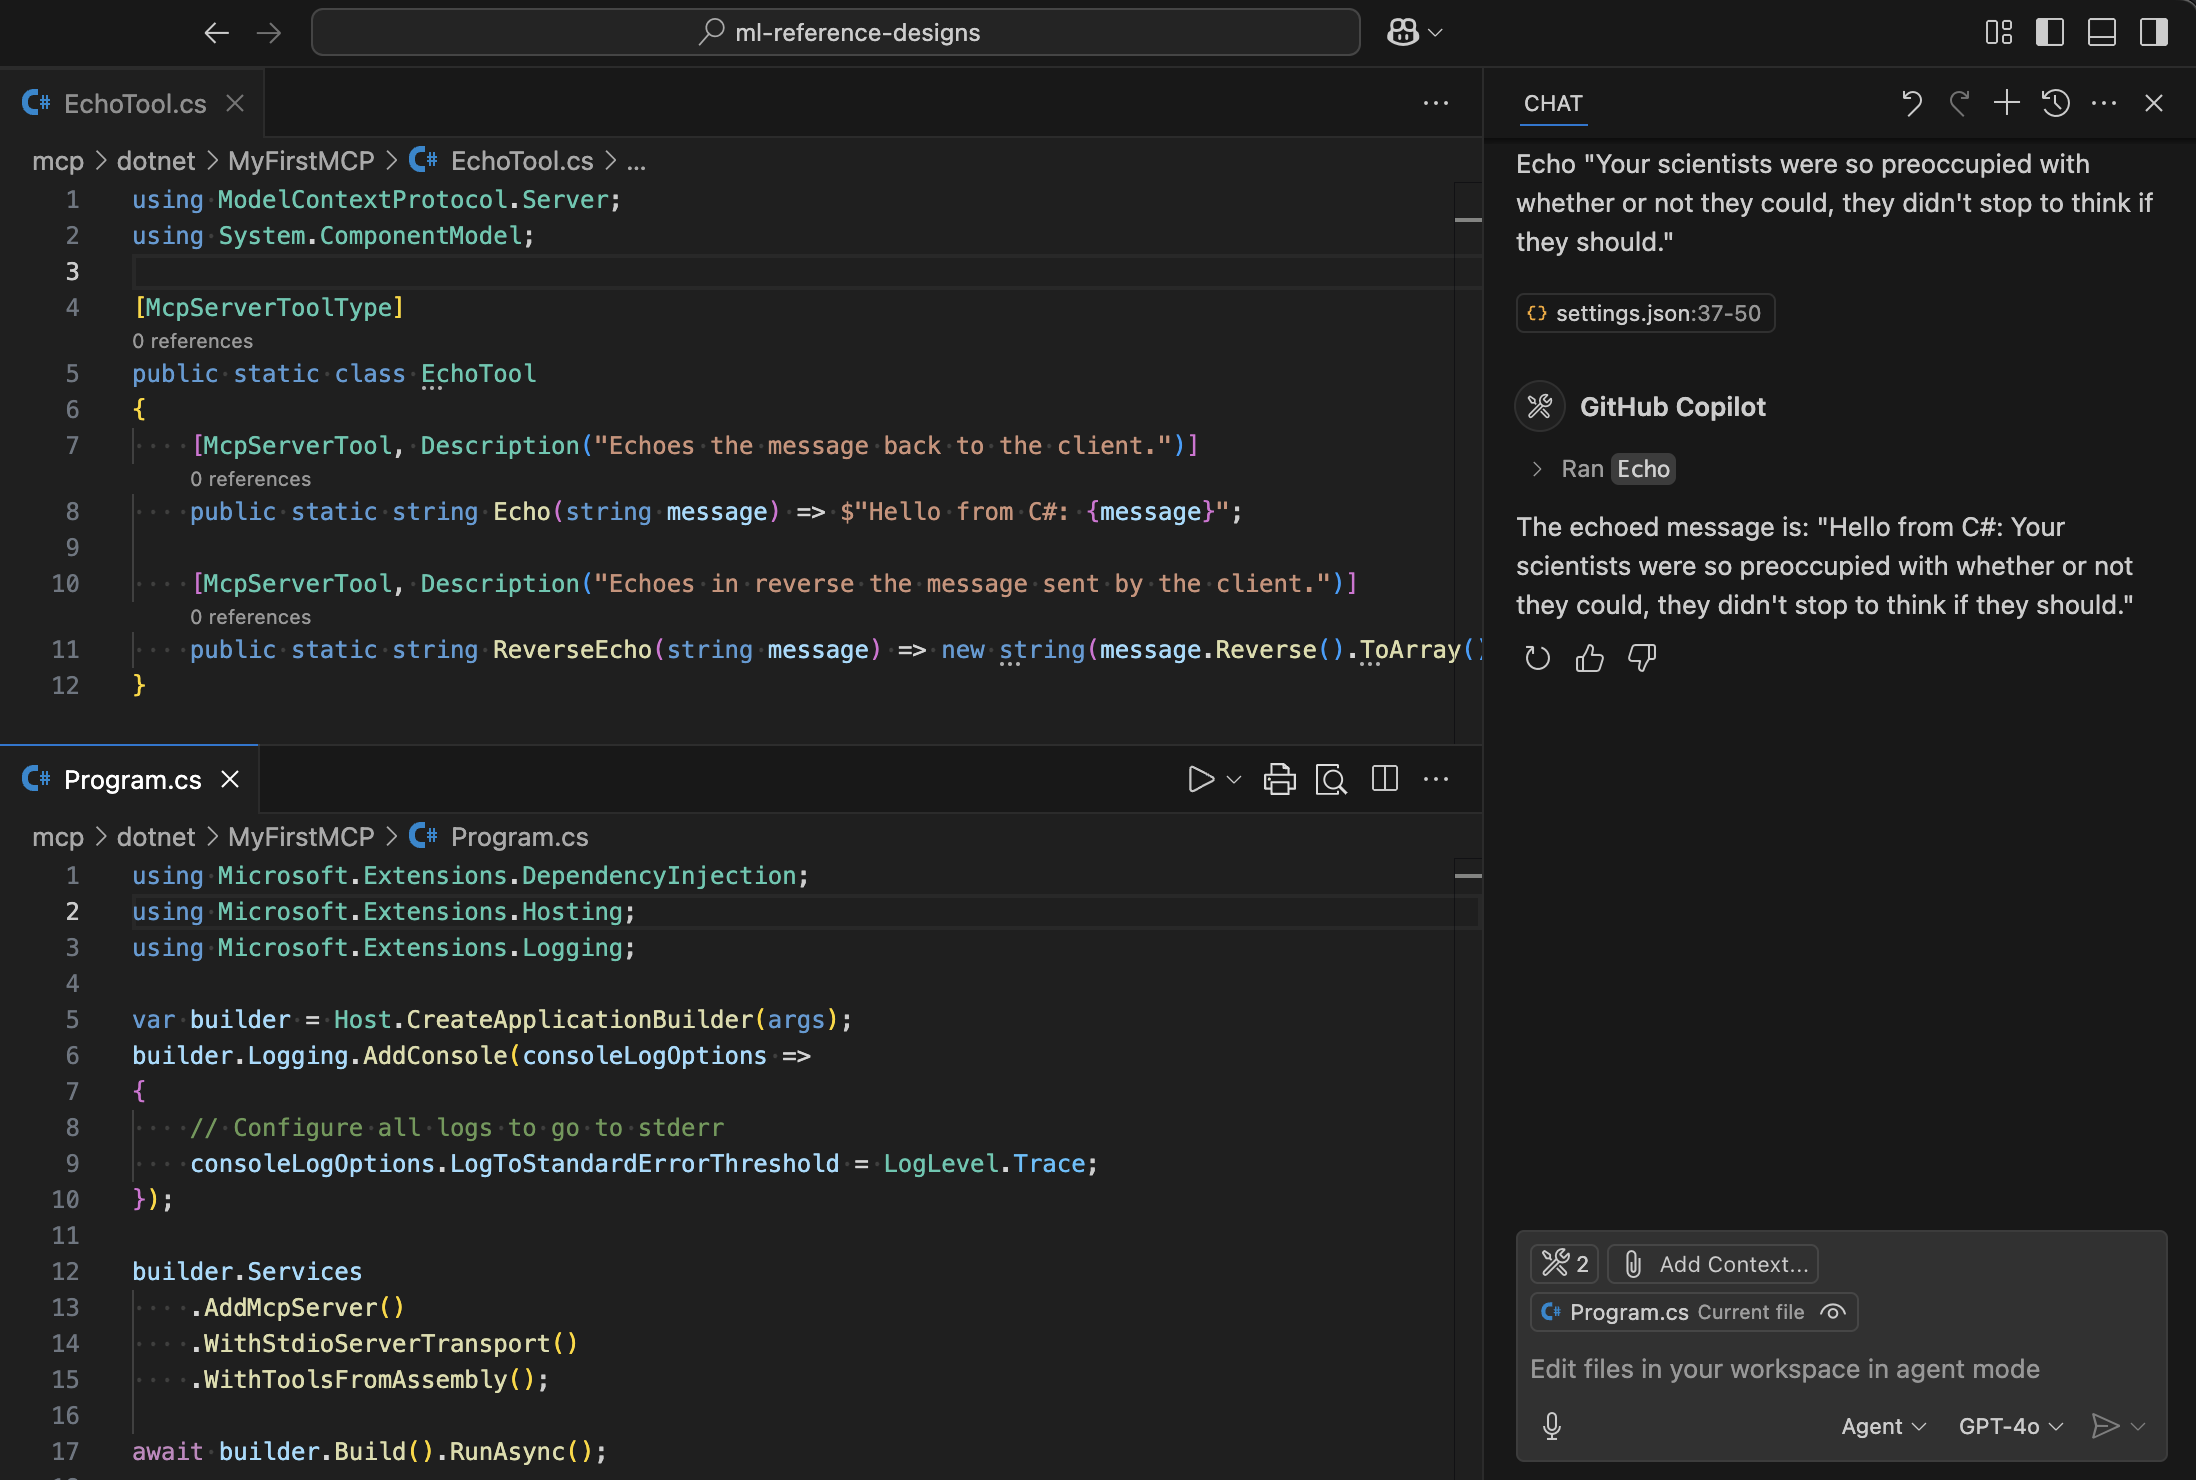Close the chat panel
The width and height of the screenshot is (2196, 1480).
pos(2154,103)
